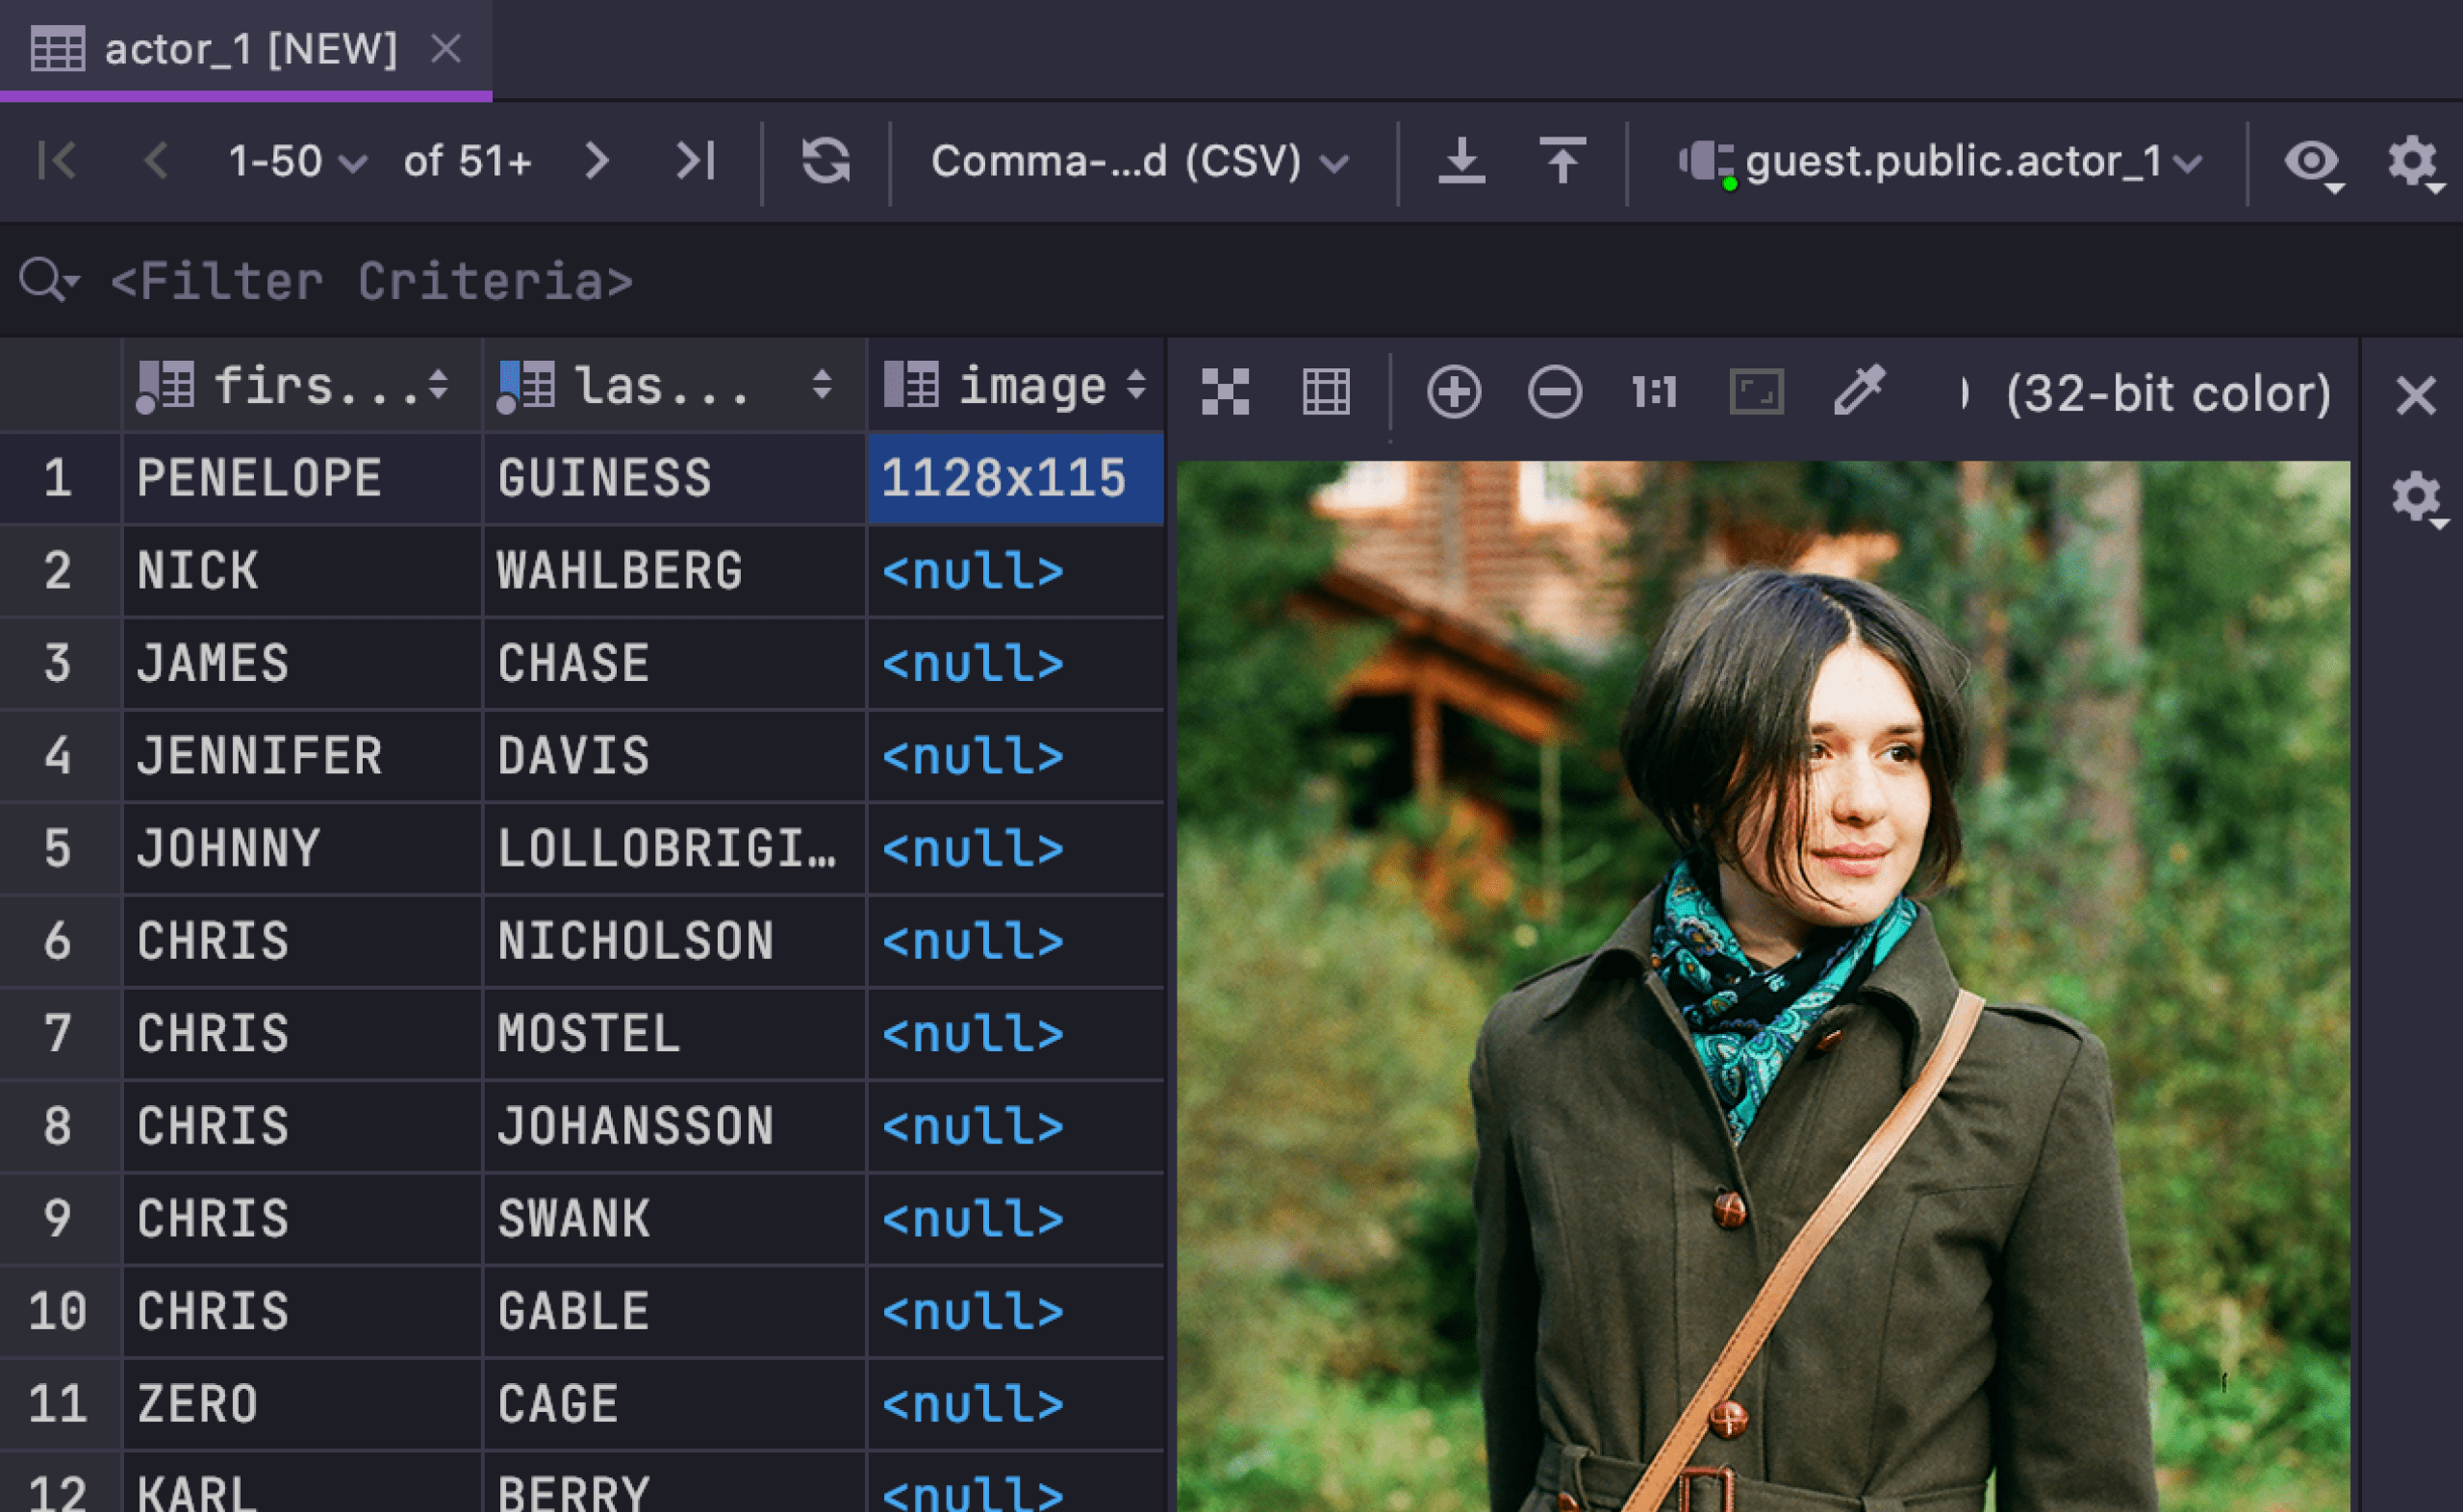The width and height of the screenshot is (2463, 1512).
Task: Jump to the last page button
Action: 696,161
